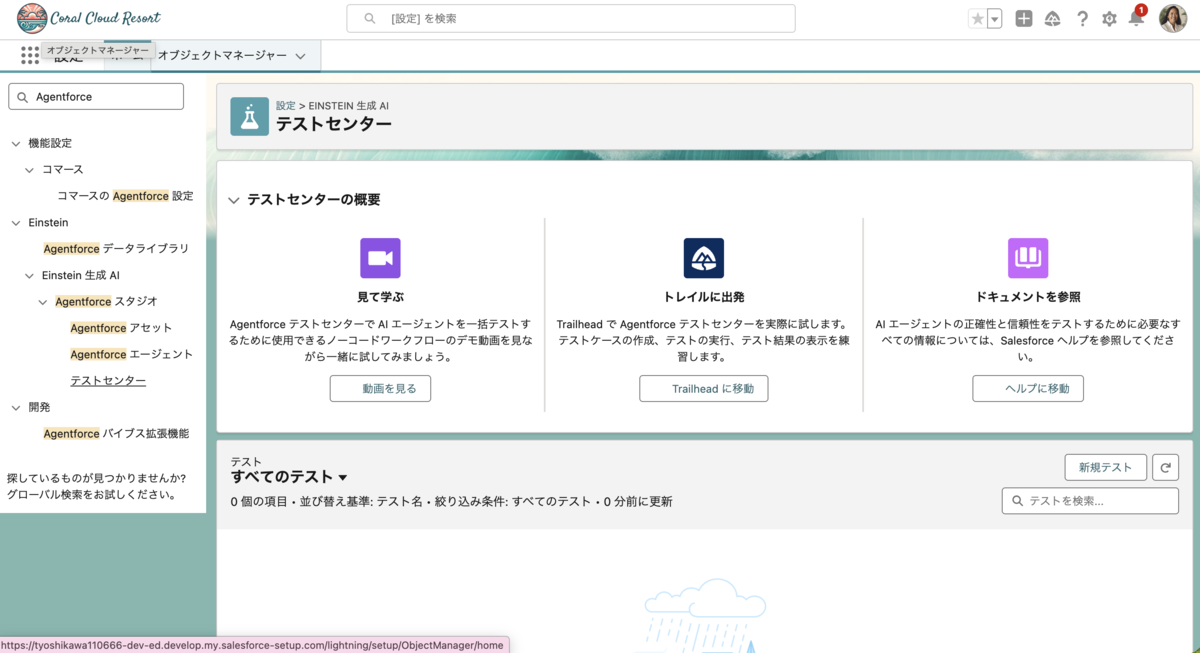Click the 新規テスト button
Screen dimensions: 1200x653
pyautogui.click(x=1106, y=467)
